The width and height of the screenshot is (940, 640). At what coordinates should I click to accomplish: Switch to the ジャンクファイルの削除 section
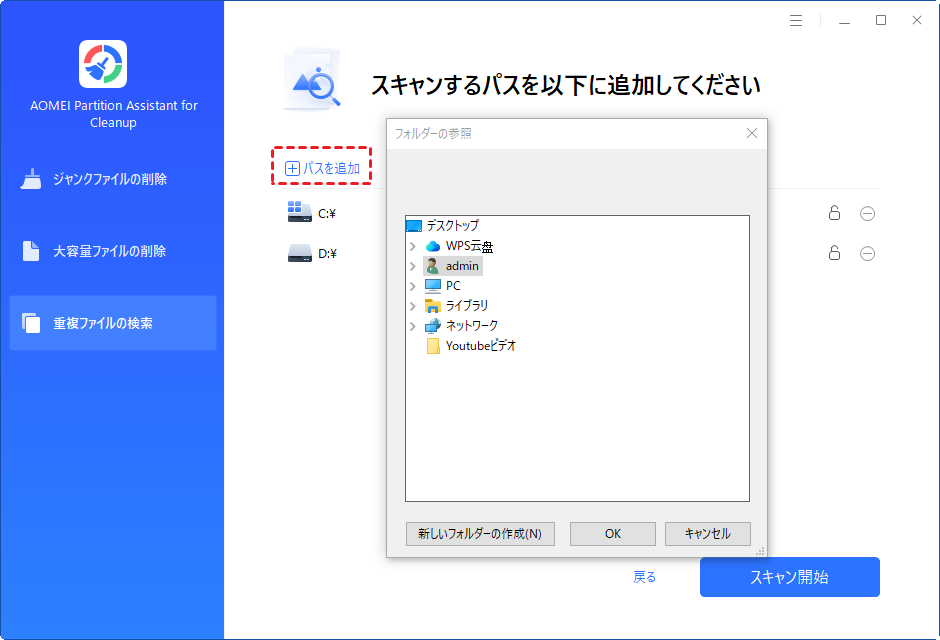112,180
